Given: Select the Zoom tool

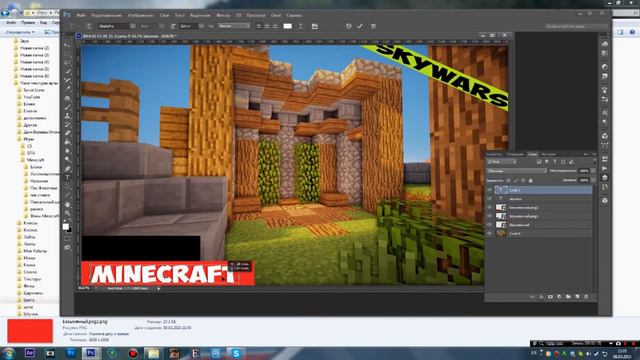Looking at the screenshot, I should click(x=67, y=213).
